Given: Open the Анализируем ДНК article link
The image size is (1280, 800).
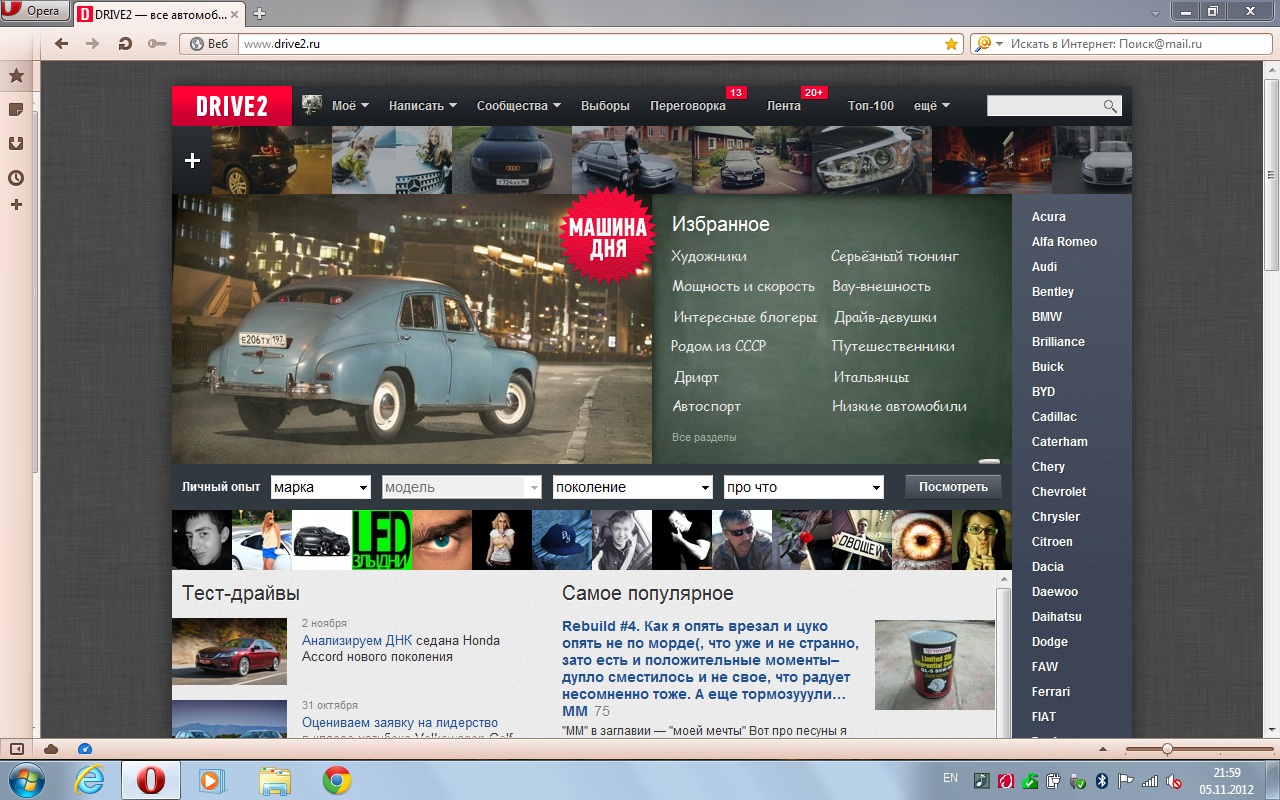Looking at the screenshot, I should (x=357, y=640).
